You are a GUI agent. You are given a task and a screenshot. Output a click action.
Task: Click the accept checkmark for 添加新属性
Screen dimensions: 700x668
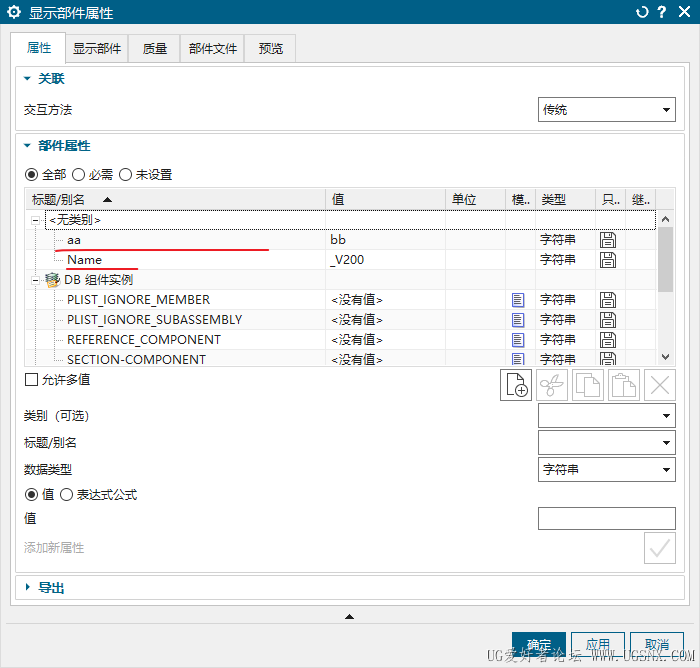(x=660, y=548)
